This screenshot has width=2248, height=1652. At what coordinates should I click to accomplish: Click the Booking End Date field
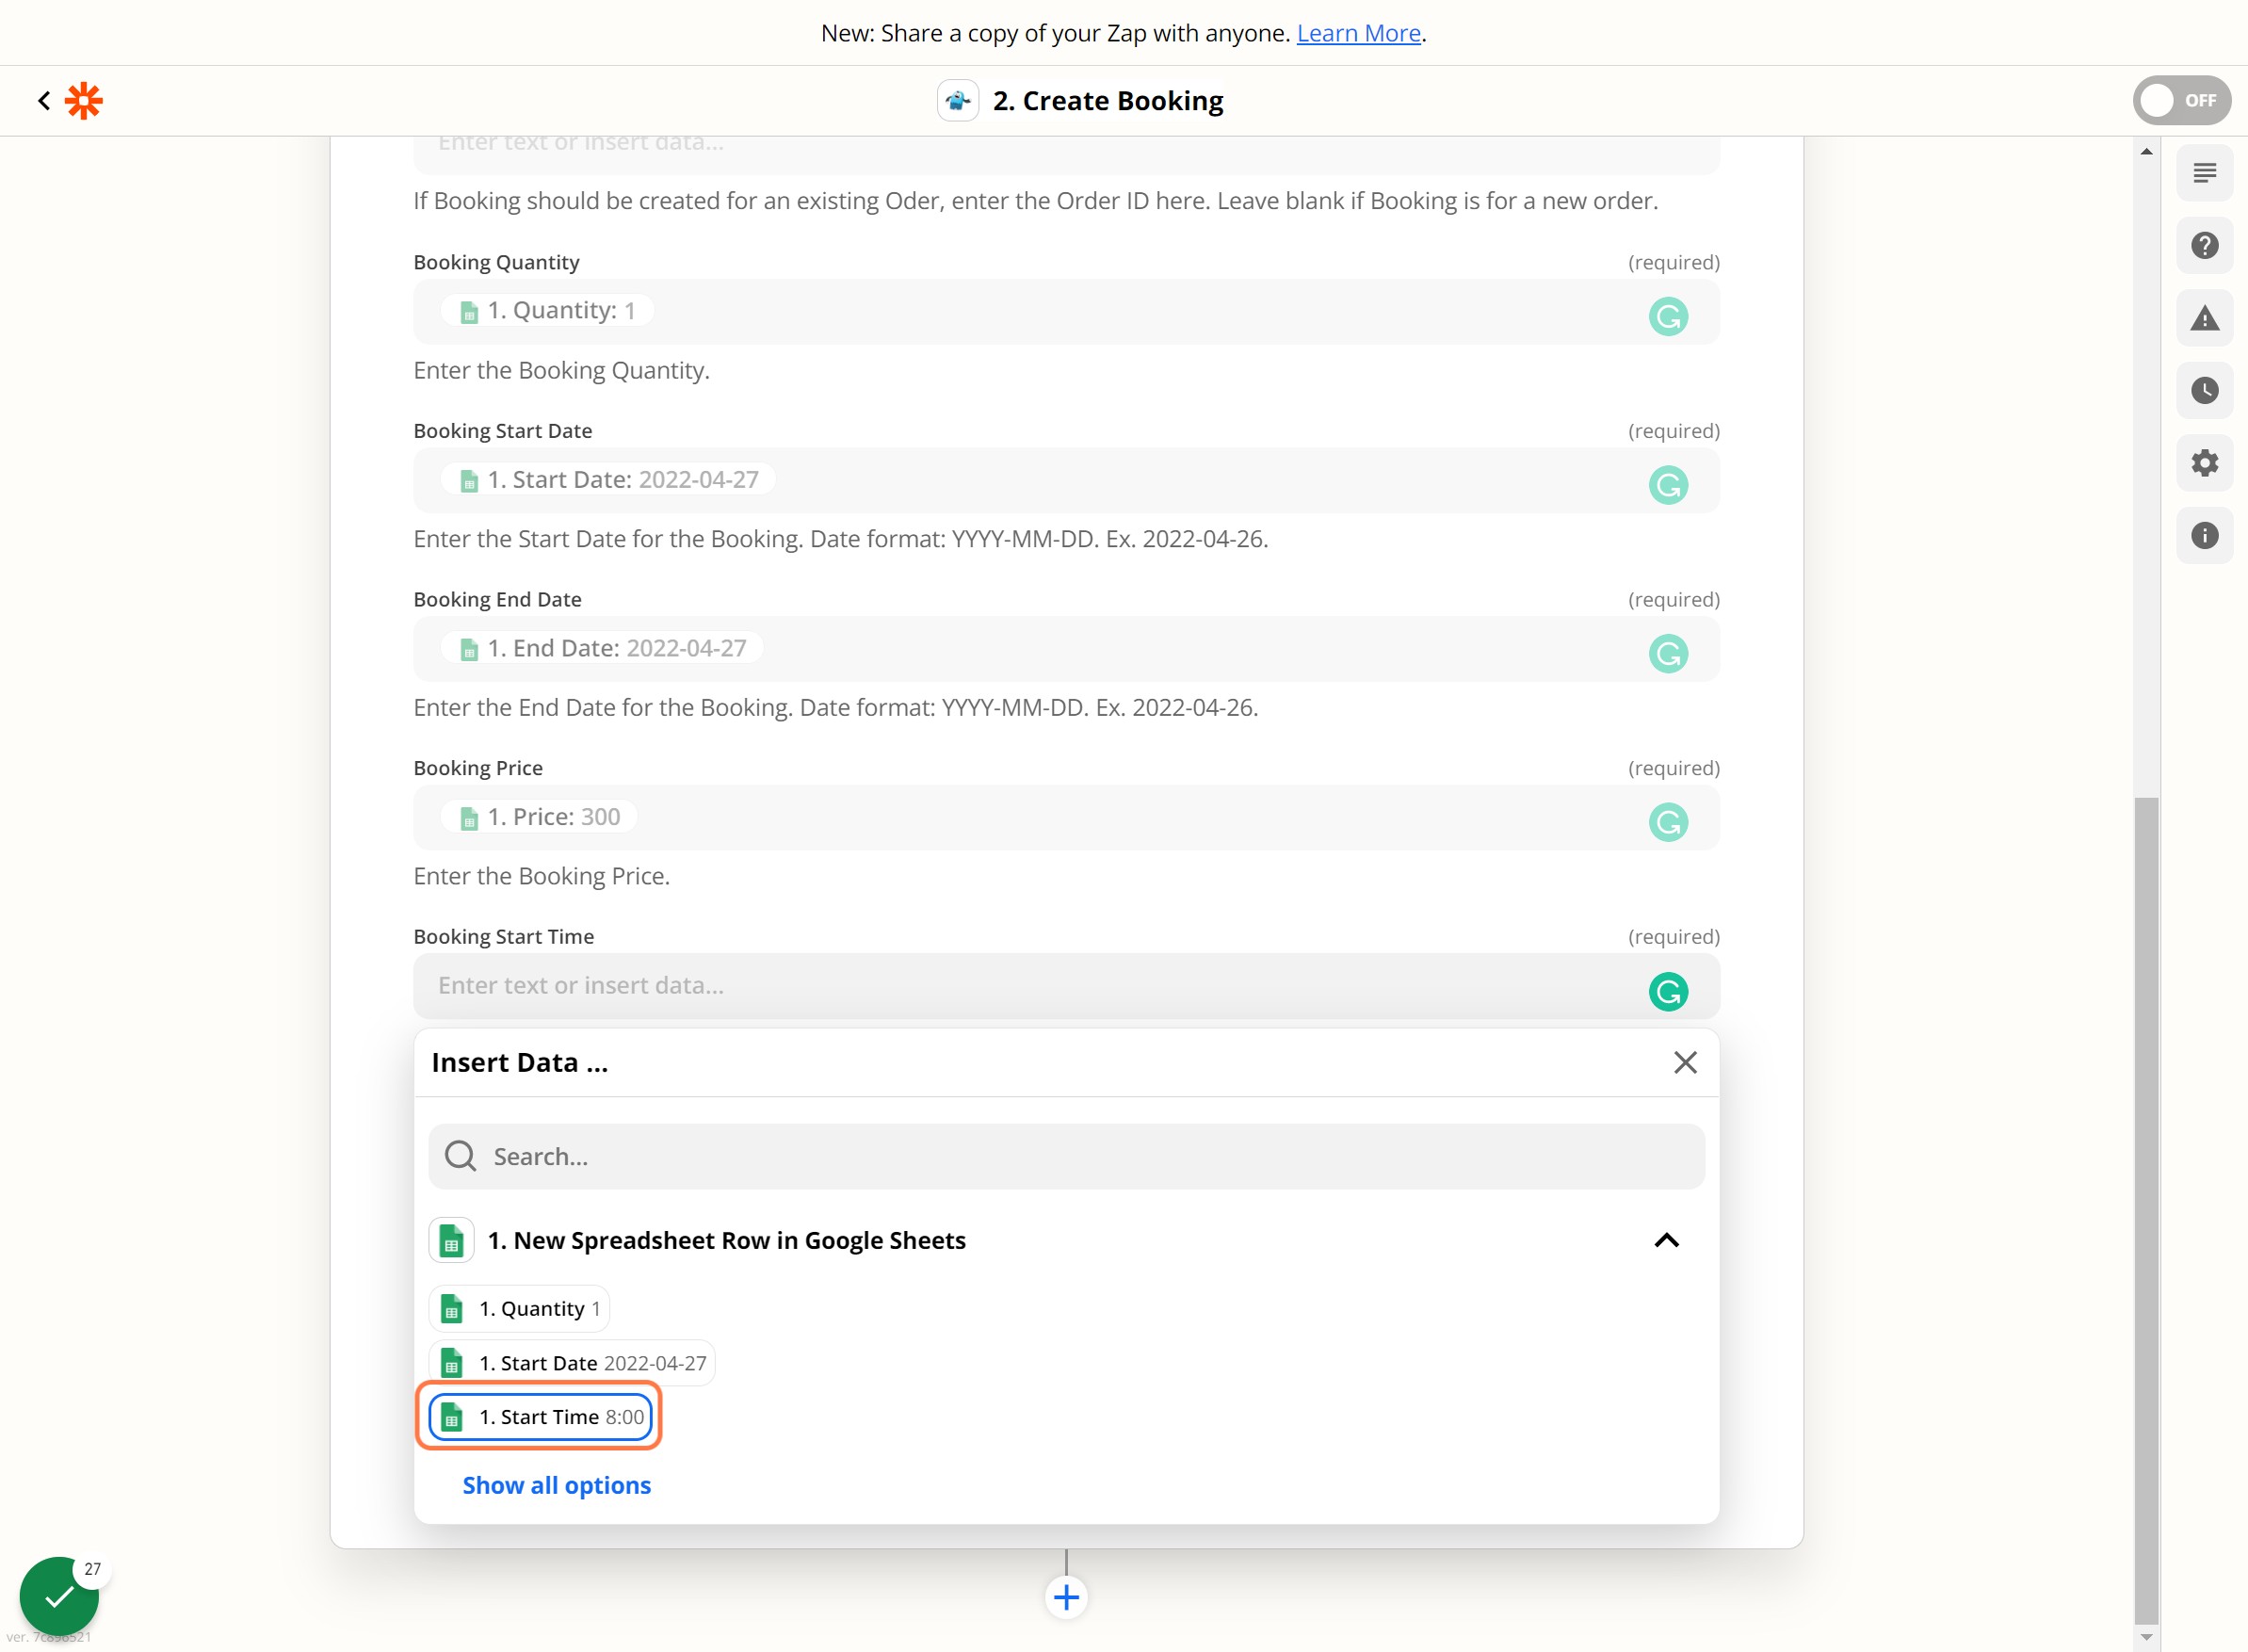click(1066, 648)
